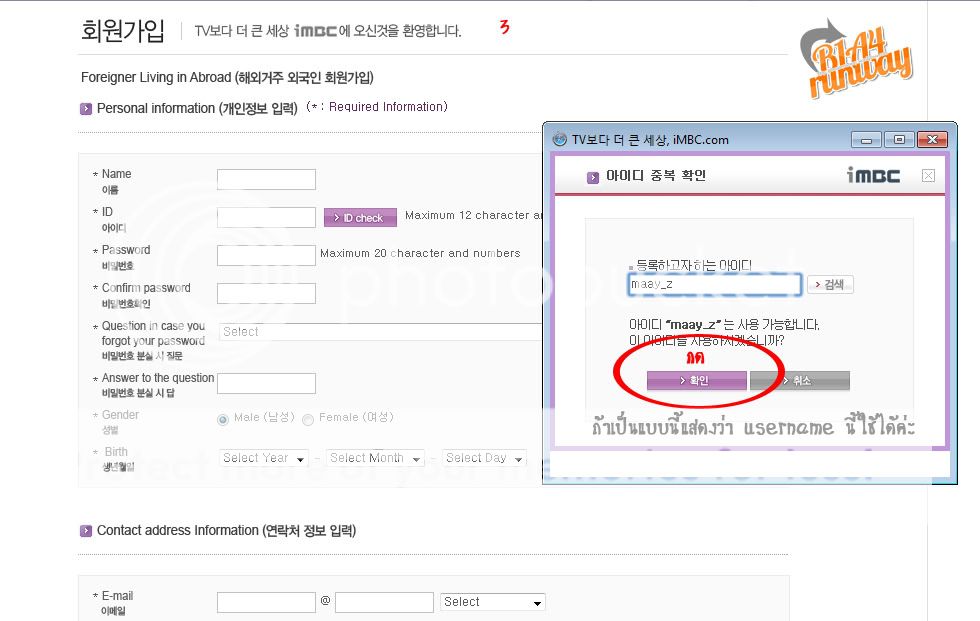Expand the forgot-password question dropdown
This screenshot has width=980, height=621.
[x=380, y=332]
